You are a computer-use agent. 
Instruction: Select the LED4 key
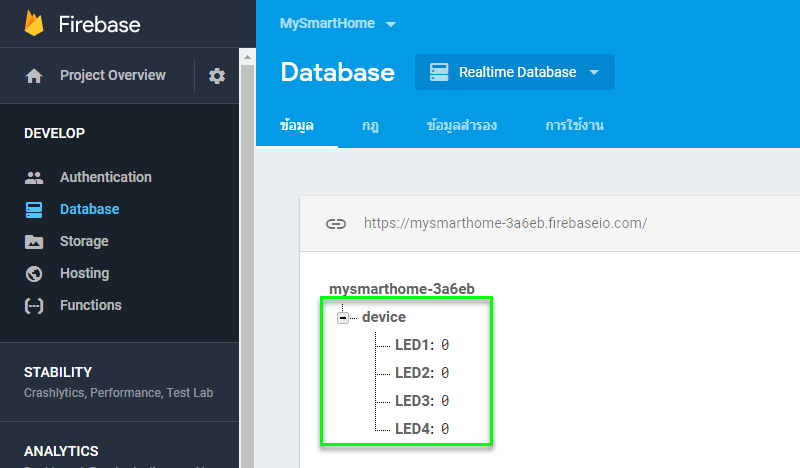pyautogui.click(x=414, y=429)
